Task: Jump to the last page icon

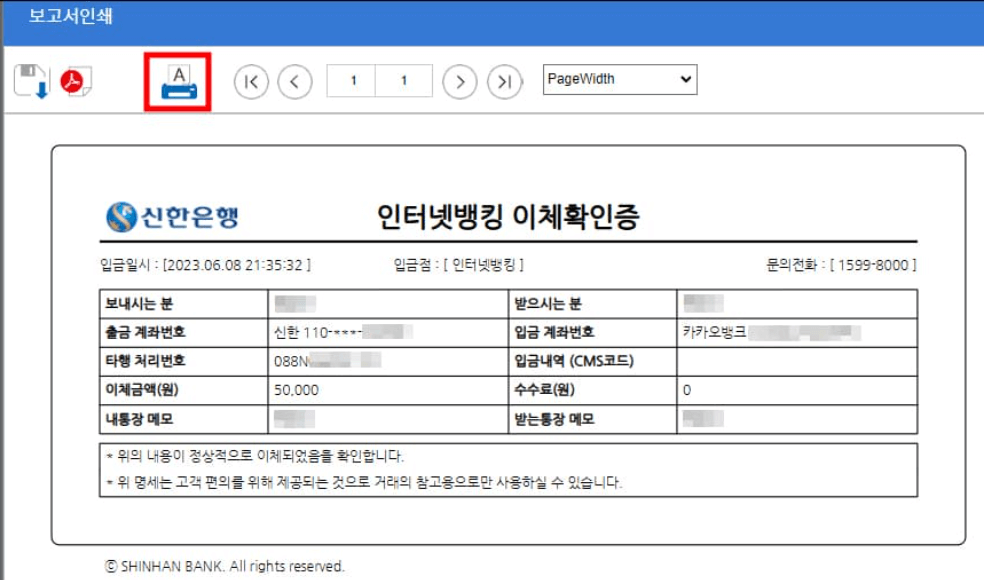Action: (x=503, y=80)
